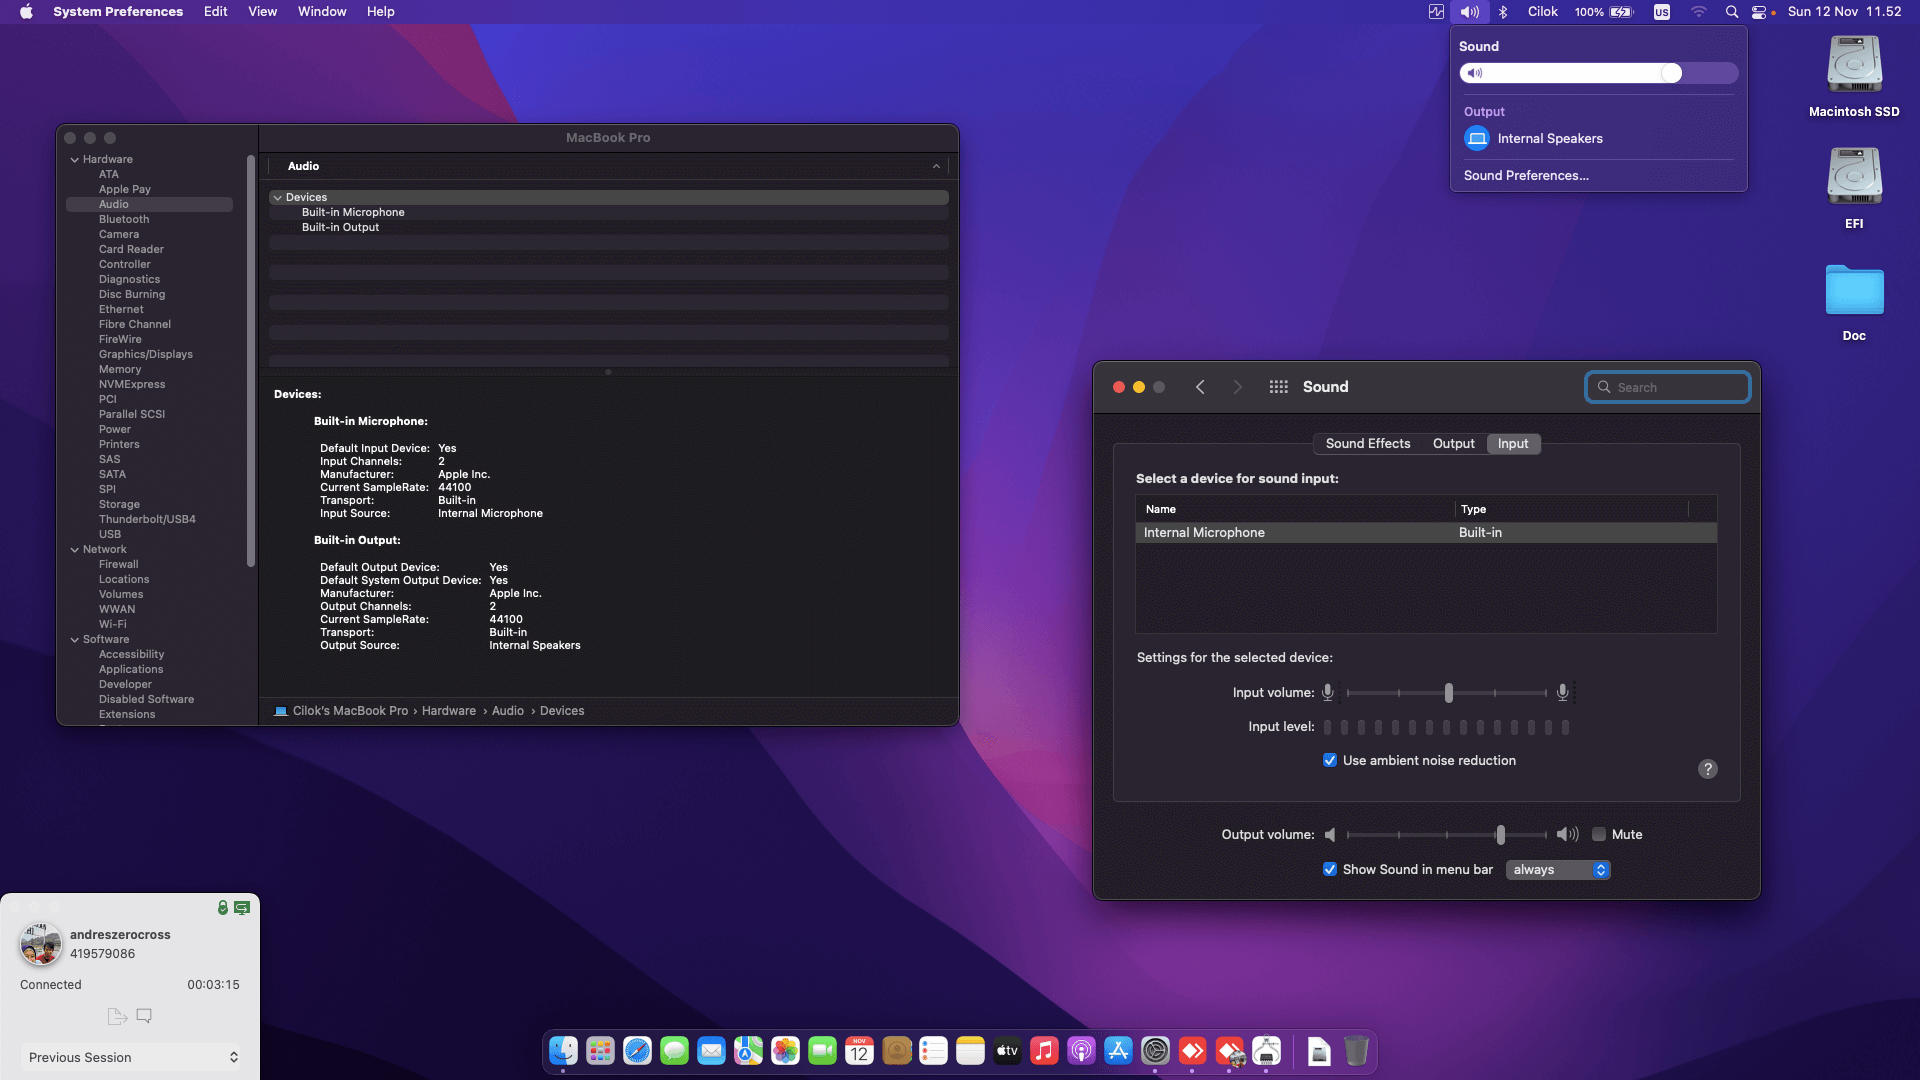Screen dimensions: 1920x1080
Task: Select the Internal Microphone input row
Action: point(1426,533)
